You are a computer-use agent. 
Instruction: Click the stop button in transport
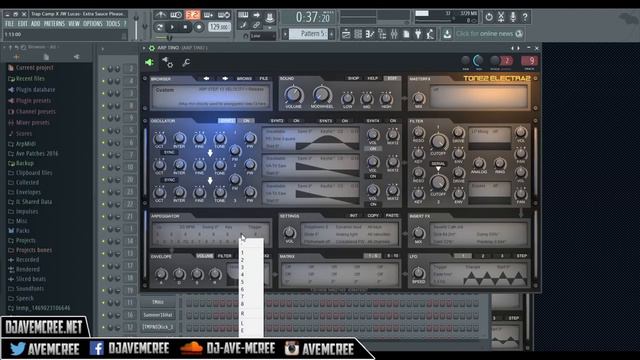coord(185,27)
